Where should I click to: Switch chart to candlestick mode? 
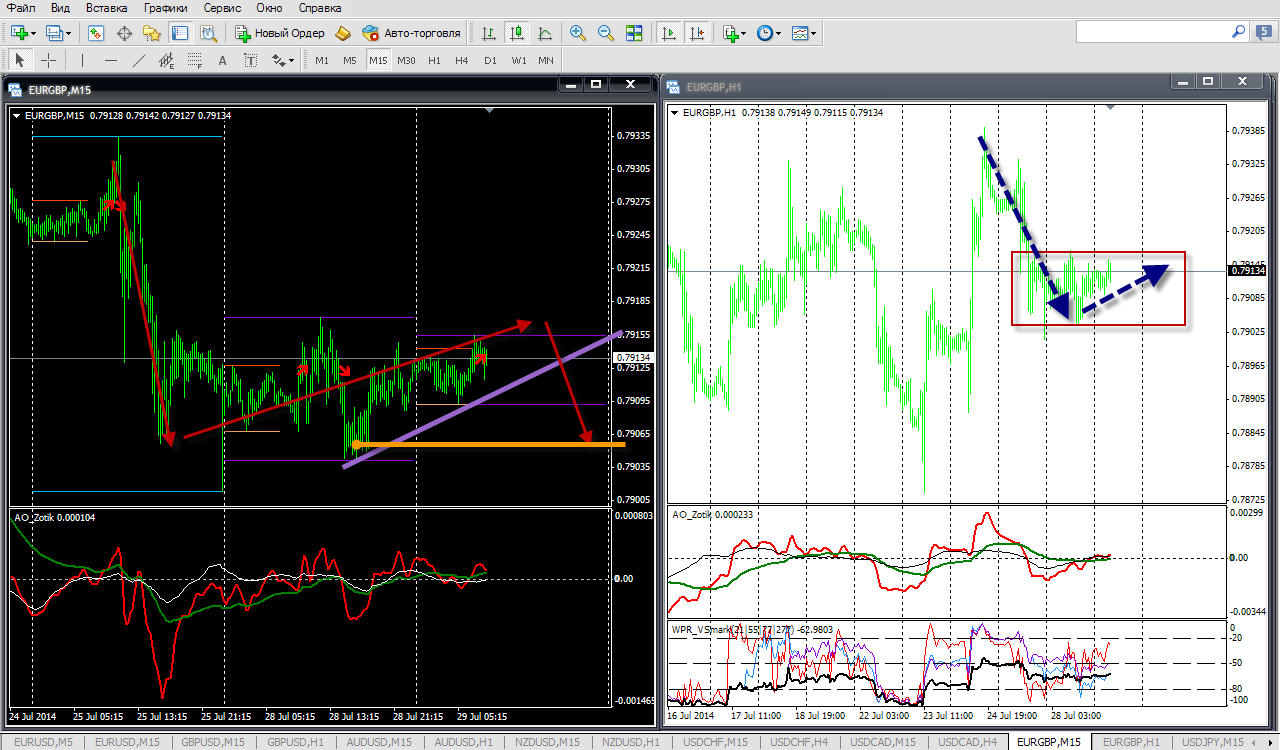click(517, 33)
